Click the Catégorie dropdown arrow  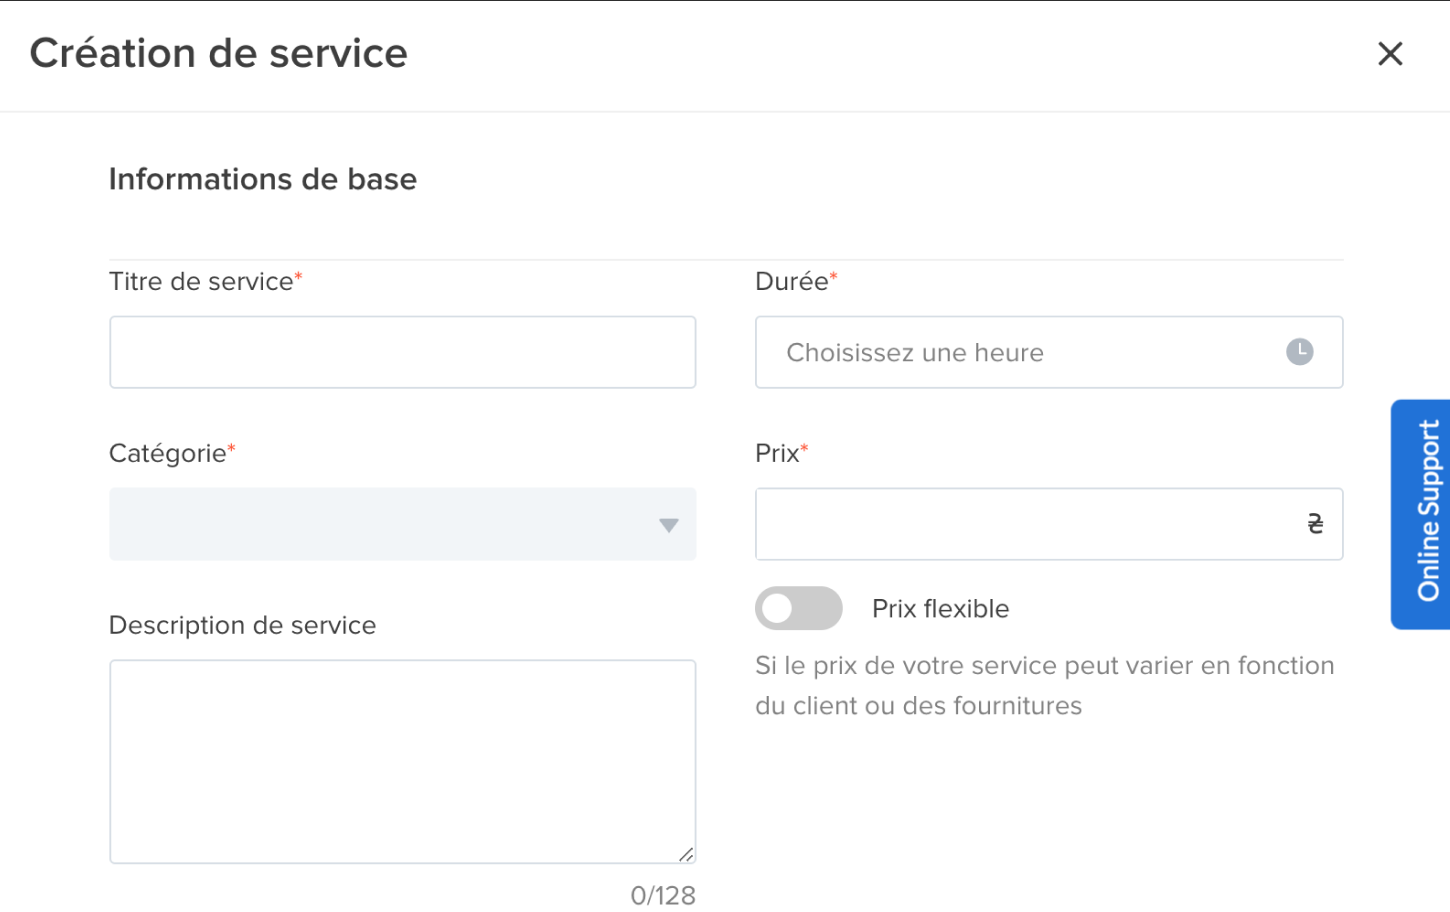click(x=669, y=525)
